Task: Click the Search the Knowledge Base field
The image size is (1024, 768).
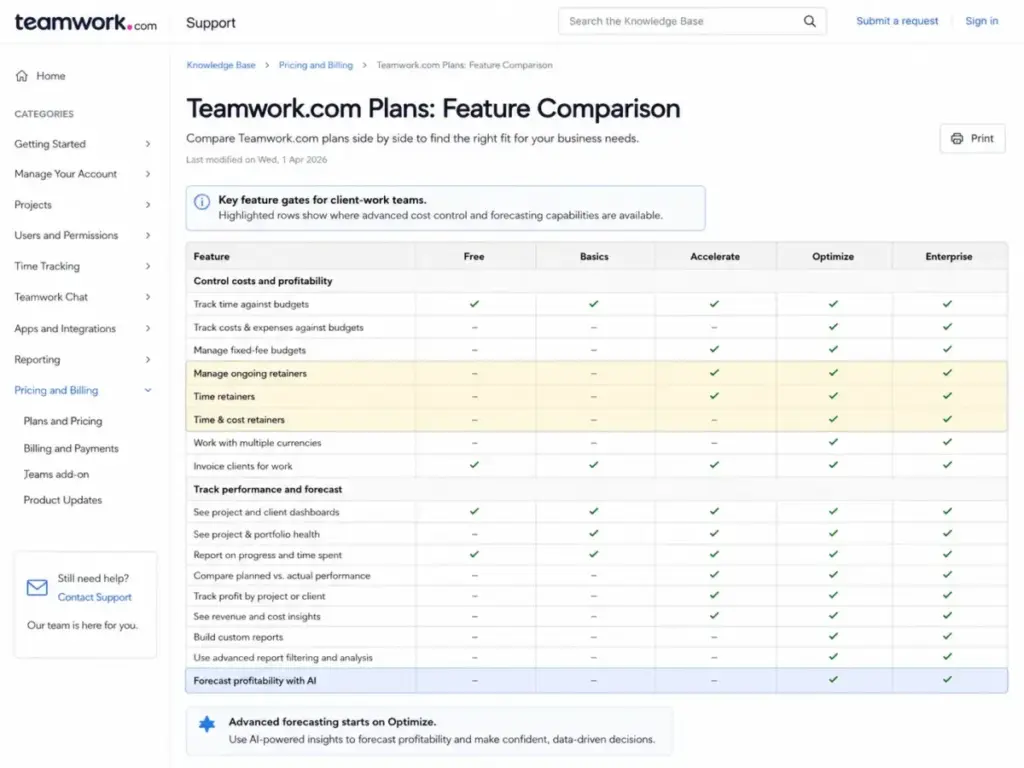Action: click(692, 21)
